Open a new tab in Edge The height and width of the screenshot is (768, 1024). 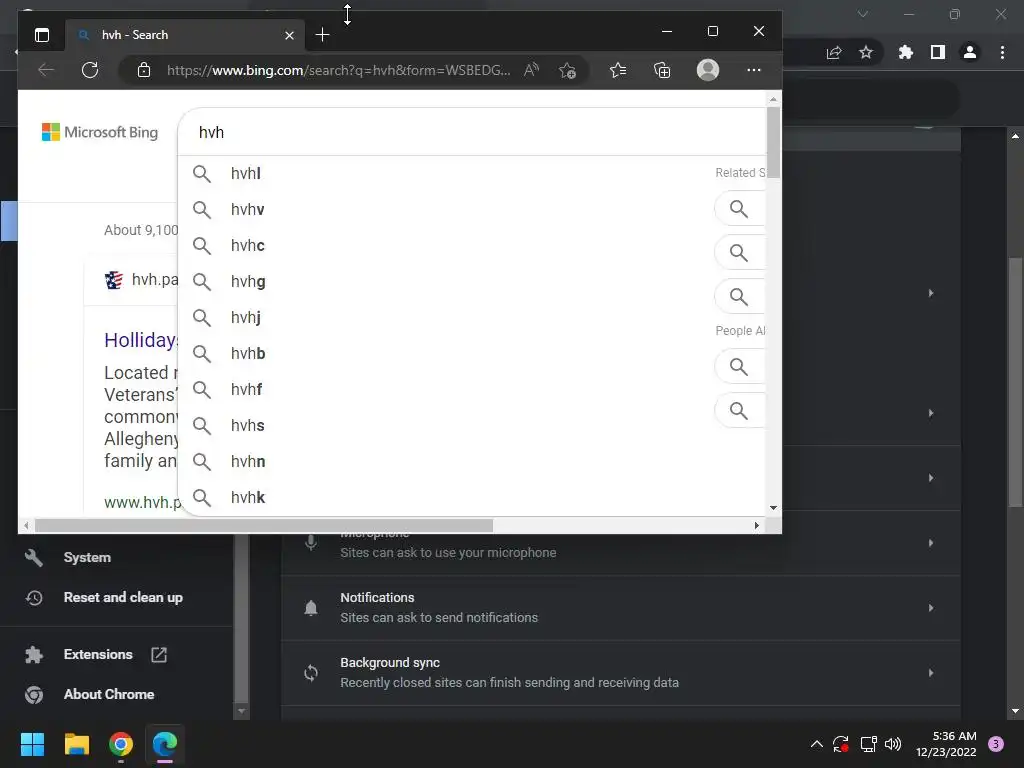[x=322, y=35]
